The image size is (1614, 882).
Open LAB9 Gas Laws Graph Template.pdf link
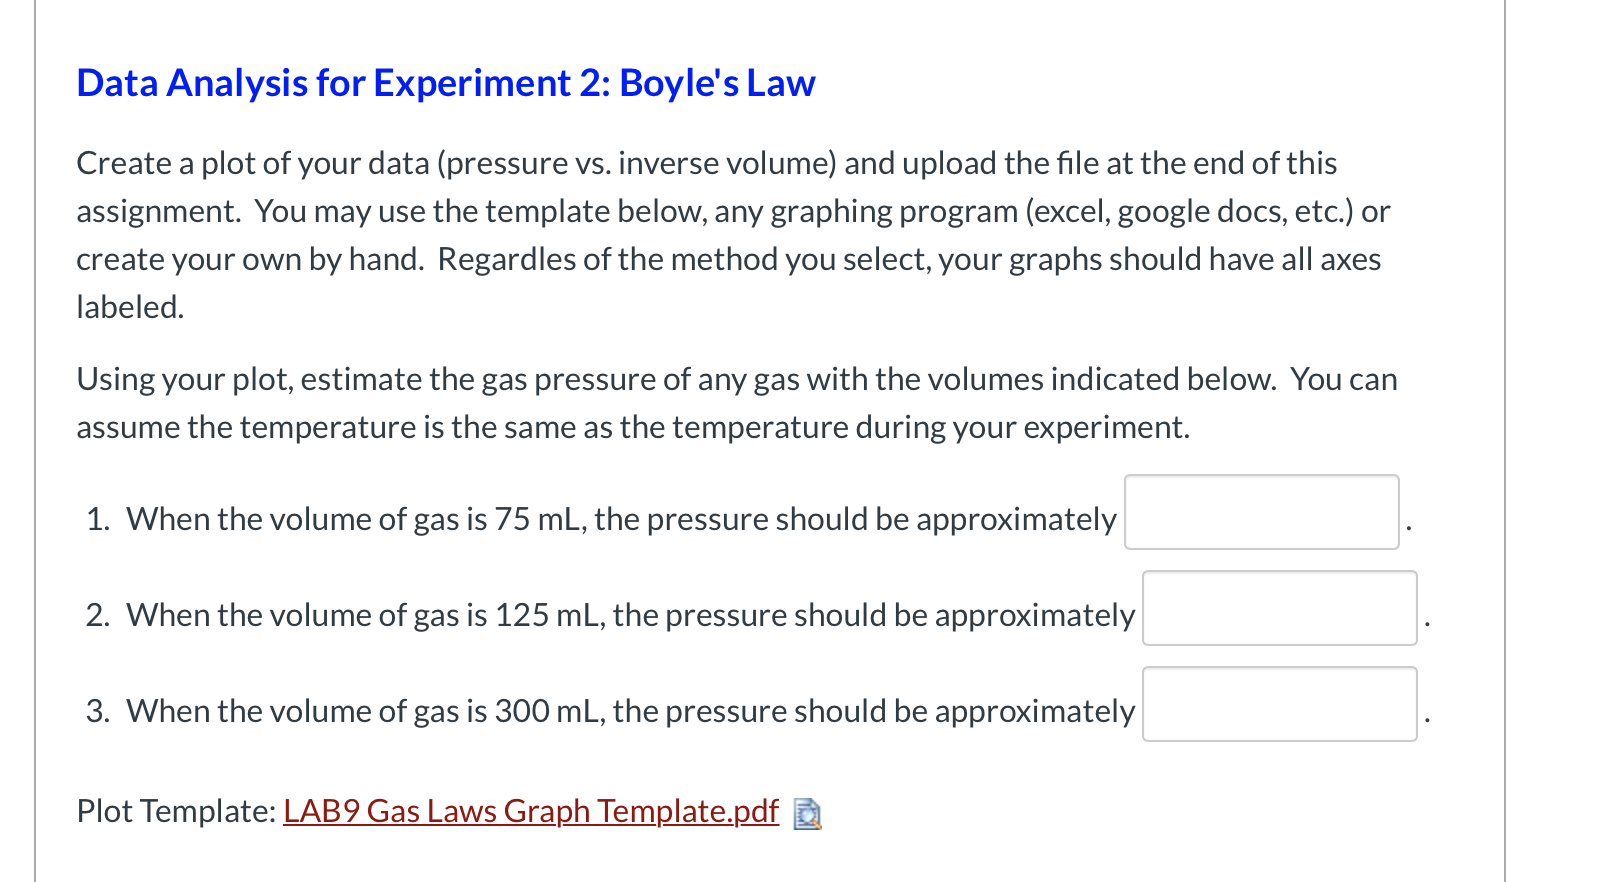[x=531, y=811]
